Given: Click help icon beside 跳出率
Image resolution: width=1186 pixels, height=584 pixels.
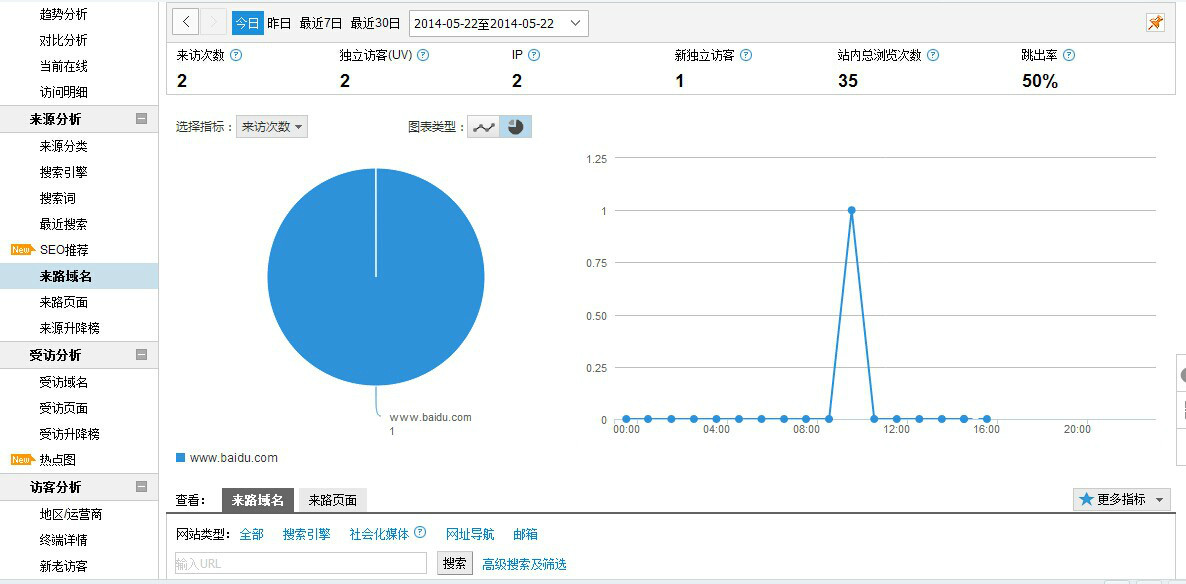Looking at the screenshot, I should (x=1069, y=56).
